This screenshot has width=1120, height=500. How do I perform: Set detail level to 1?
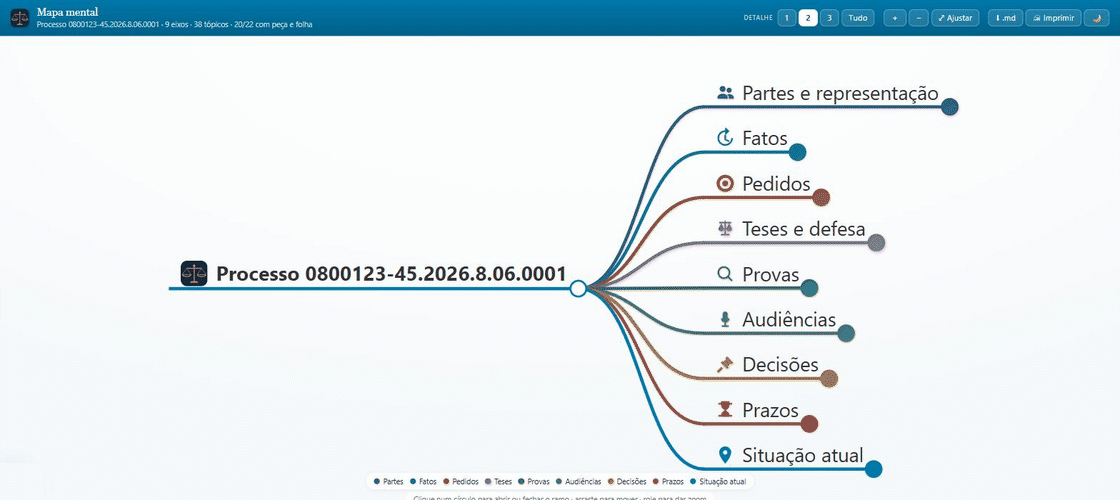click(x=786, y=18)
